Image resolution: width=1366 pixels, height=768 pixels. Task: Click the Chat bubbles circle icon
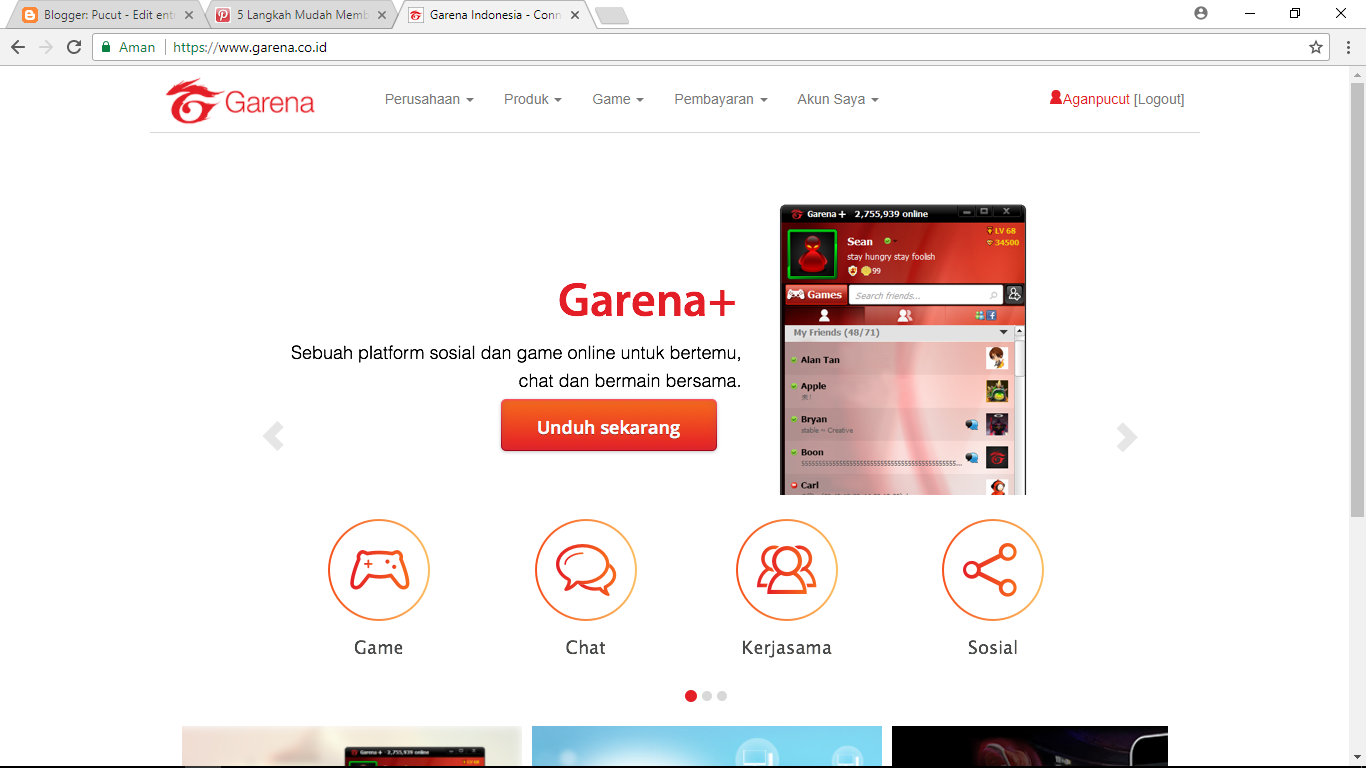(586, 570)
